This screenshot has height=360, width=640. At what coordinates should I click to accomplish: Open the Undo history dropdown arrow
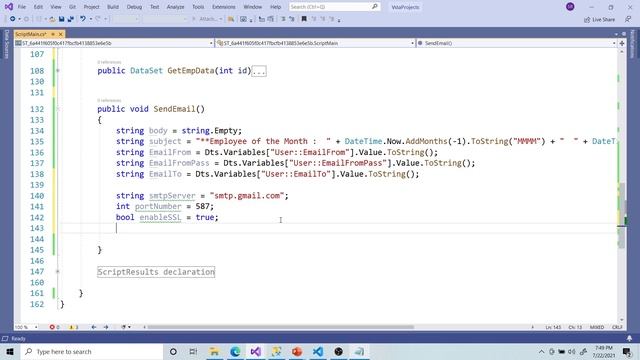(90, 19)
